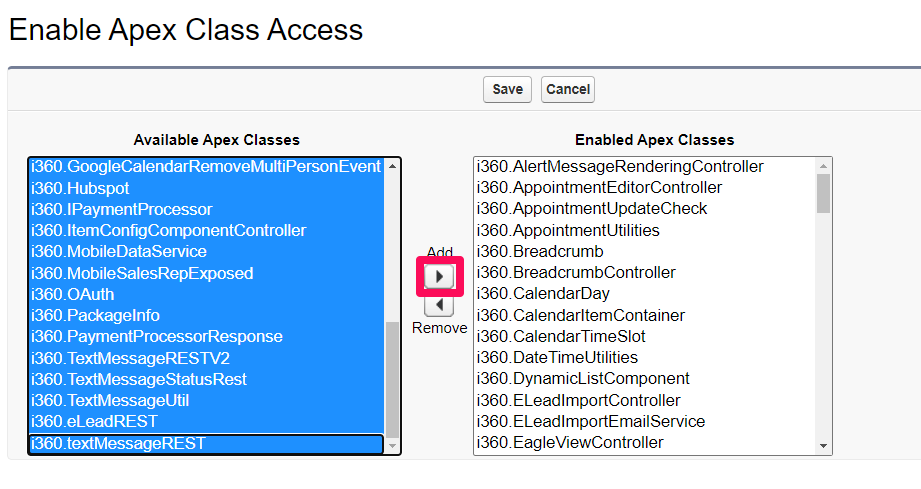
Task: Click Enabled classes scrollbar up arrow
Action: [823, 166]
